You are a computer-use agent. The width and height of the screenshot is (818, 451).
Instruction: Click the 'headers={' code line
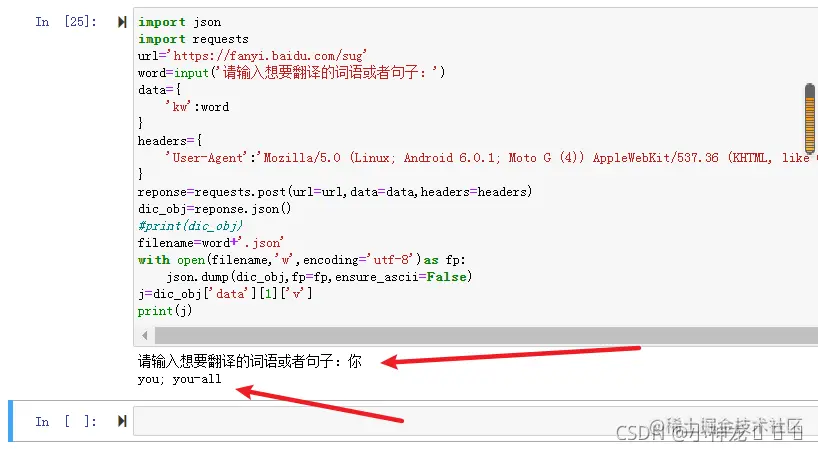pyautogui.click(x=170, y=141)
